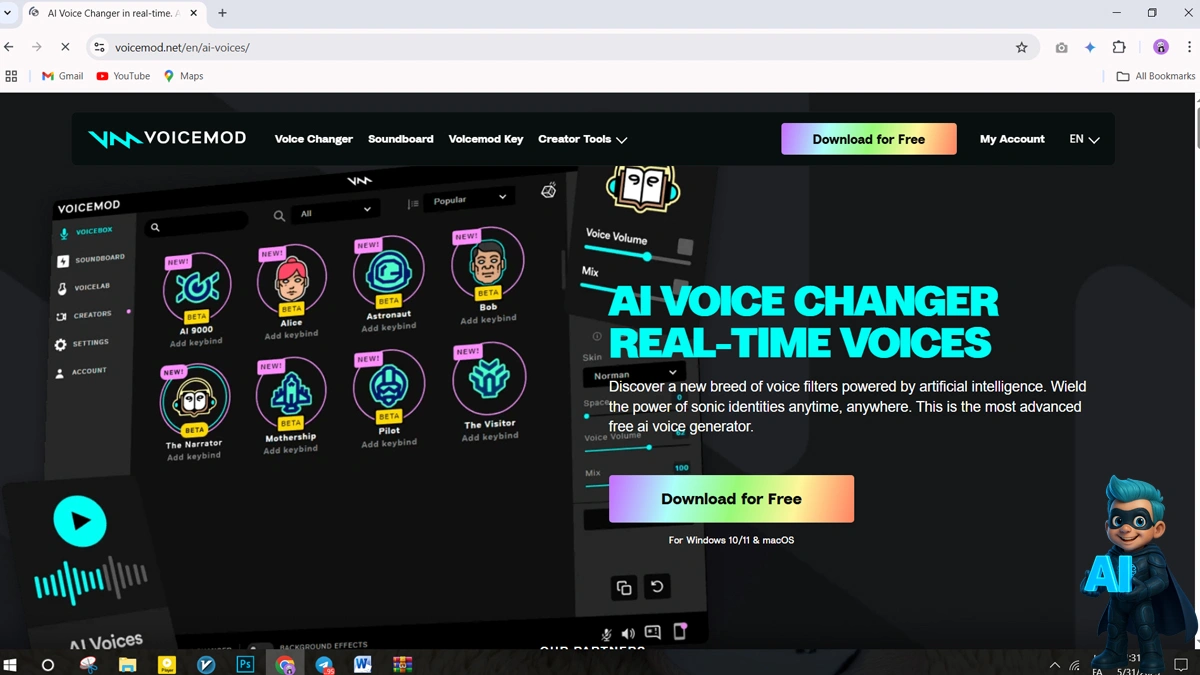Show hidden system tray icons
This screenshot has height=675, width=1200.
[x=1054, y=665]
